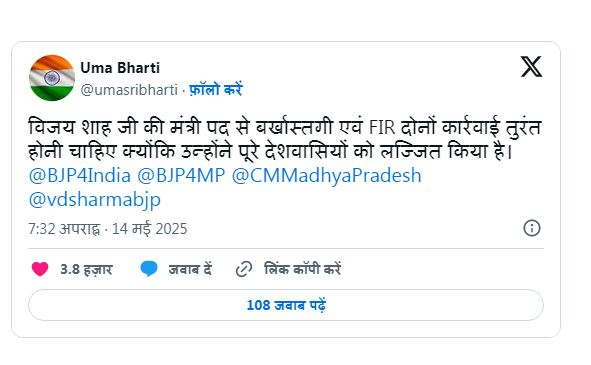Click the chain link copy icon

244,269
